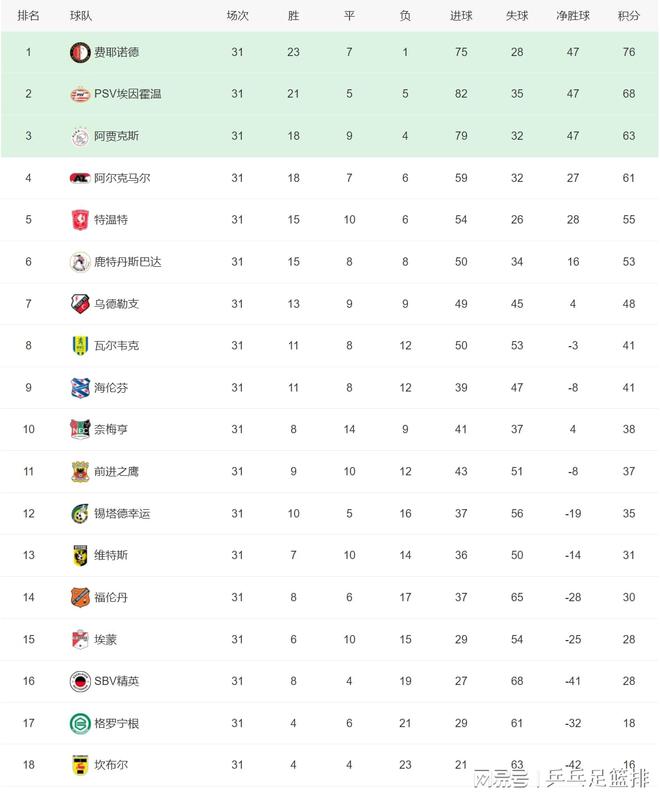The image size is (660, 797).
Task: Click the SBV精英 round team logo
Action: [x=80, y=681]
